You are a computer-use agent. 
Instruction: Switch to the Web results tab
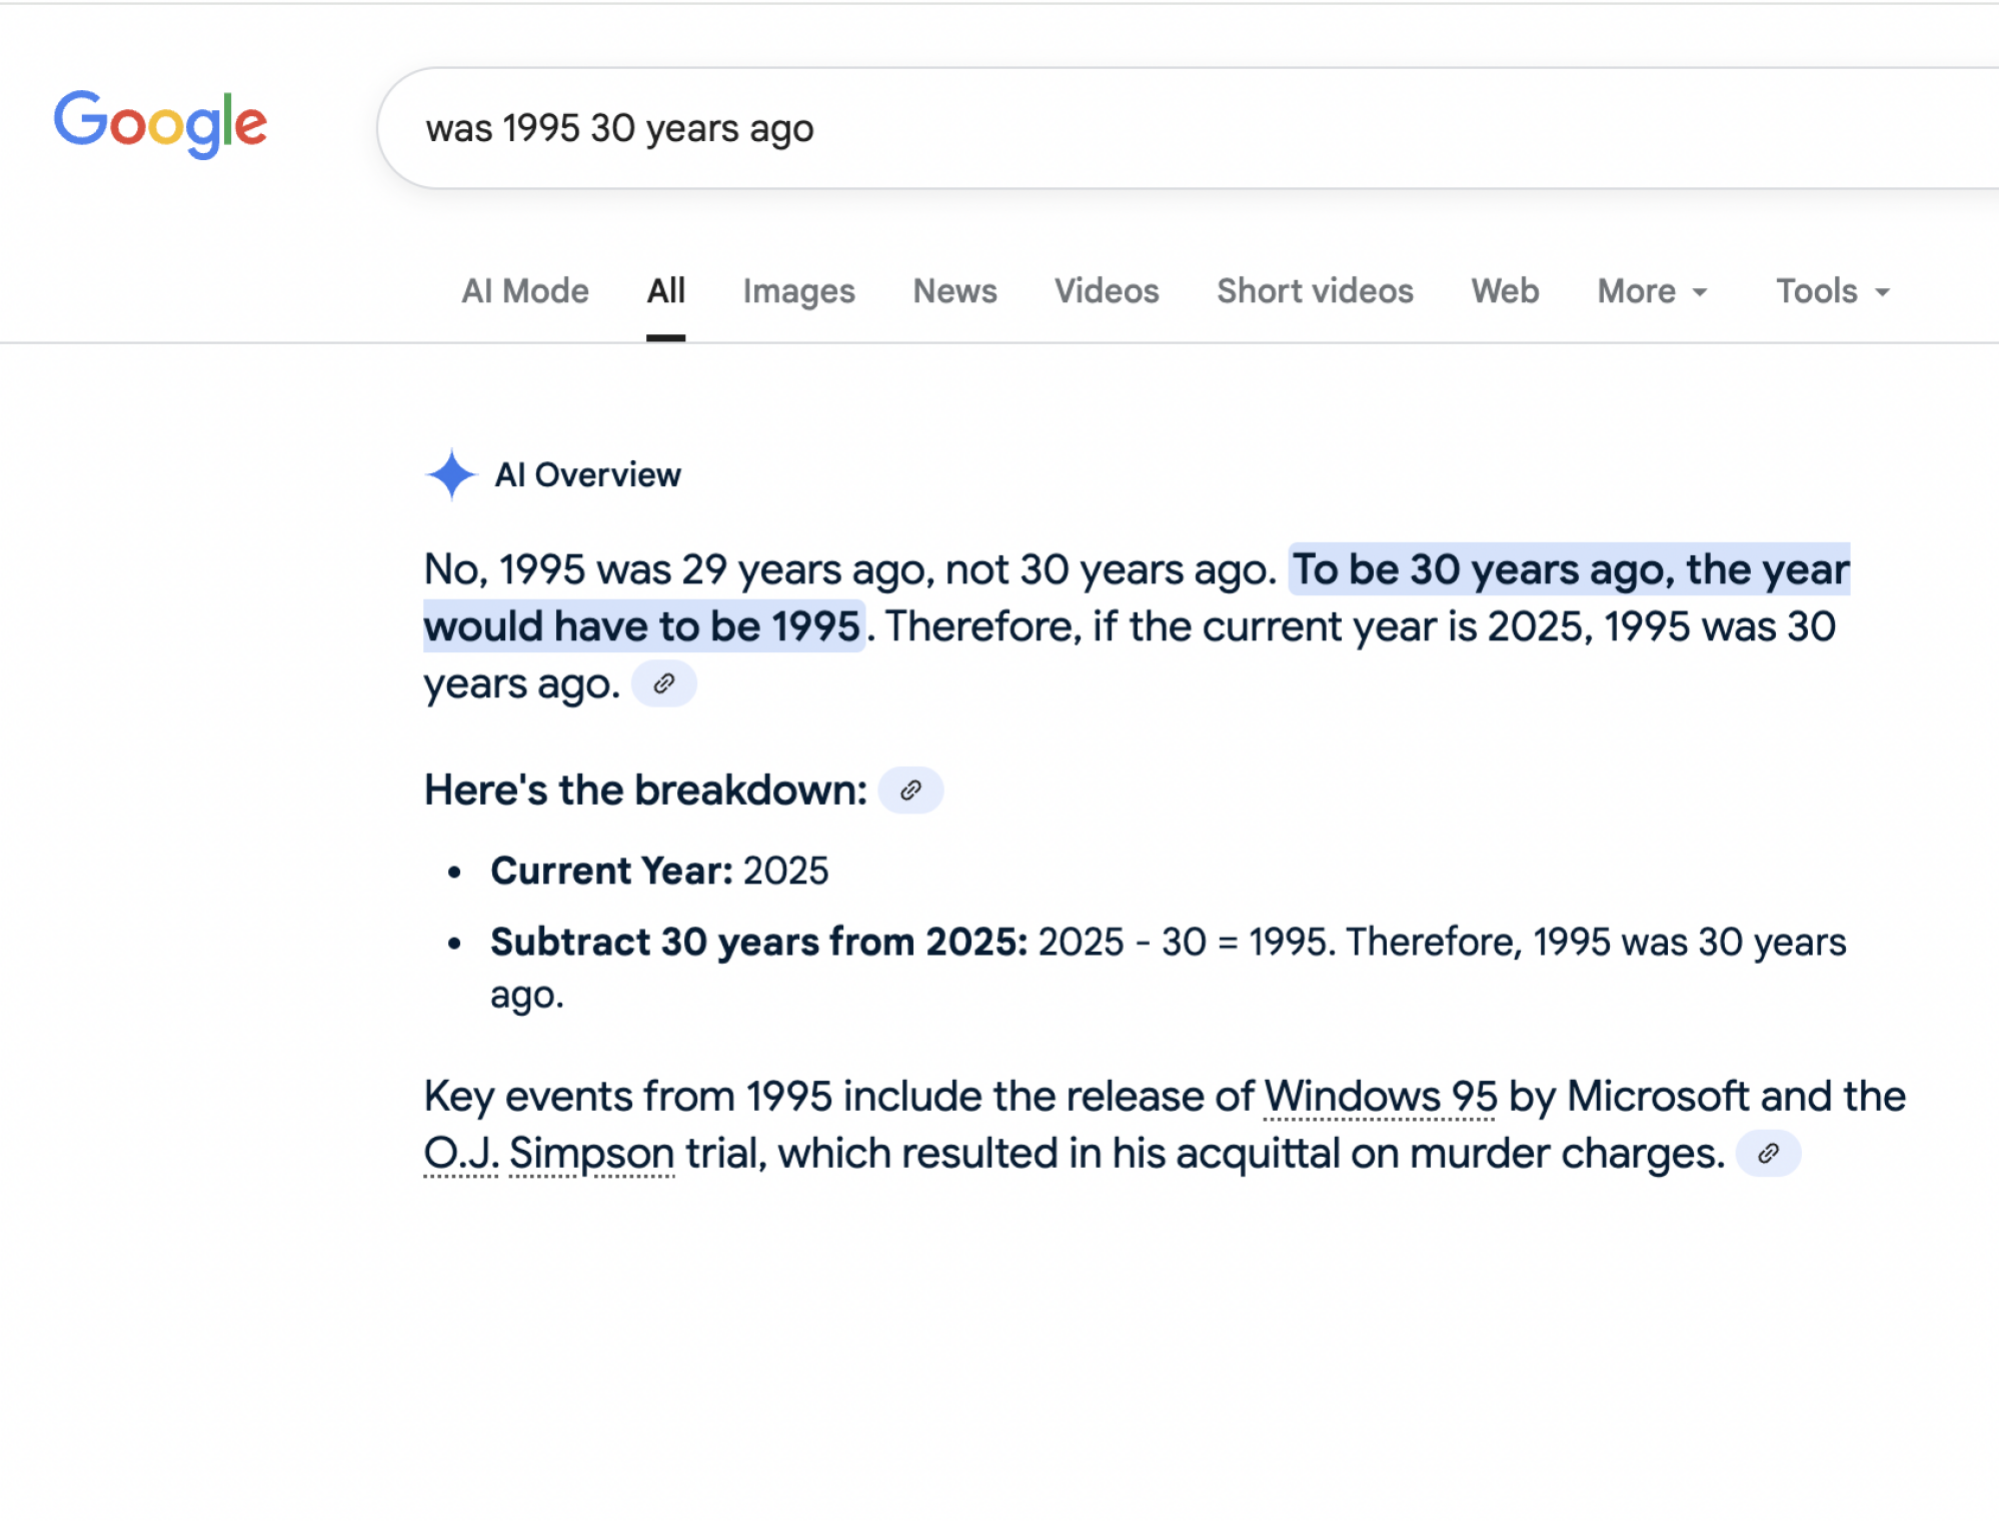click(x=1504, y=291)
